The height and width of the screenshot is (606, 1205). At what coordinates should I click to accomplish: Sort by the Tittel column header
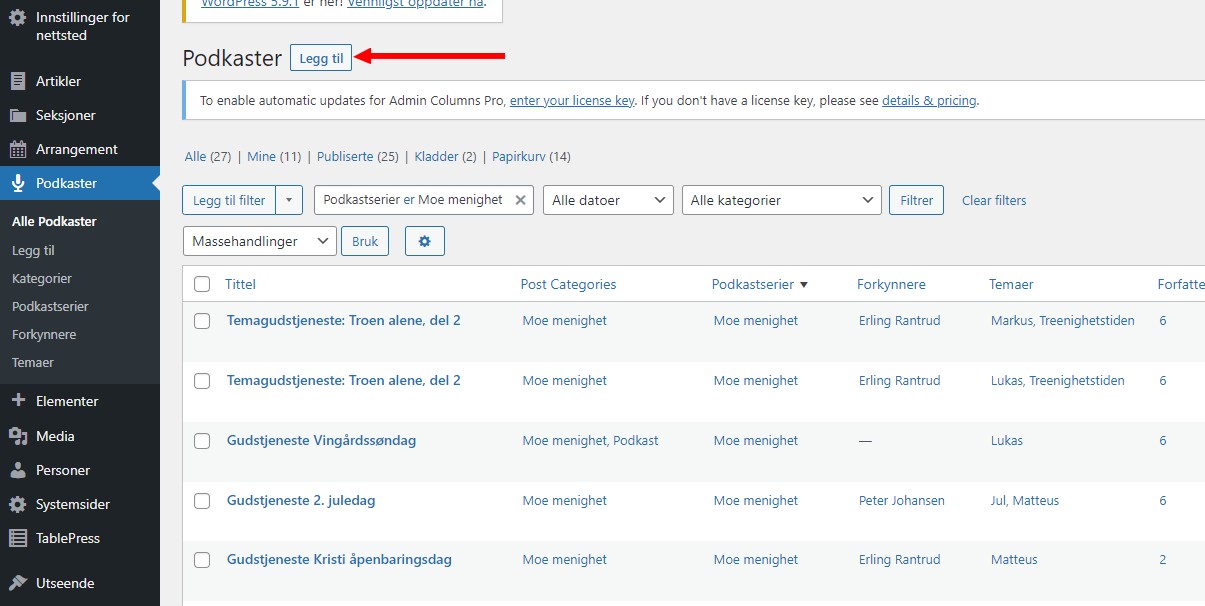click(240, 285)
